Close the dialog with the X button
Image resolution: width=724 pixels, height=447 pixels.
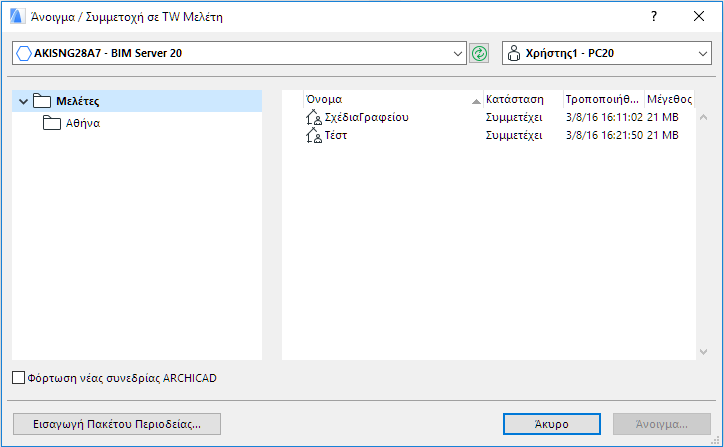pos(699,16)
